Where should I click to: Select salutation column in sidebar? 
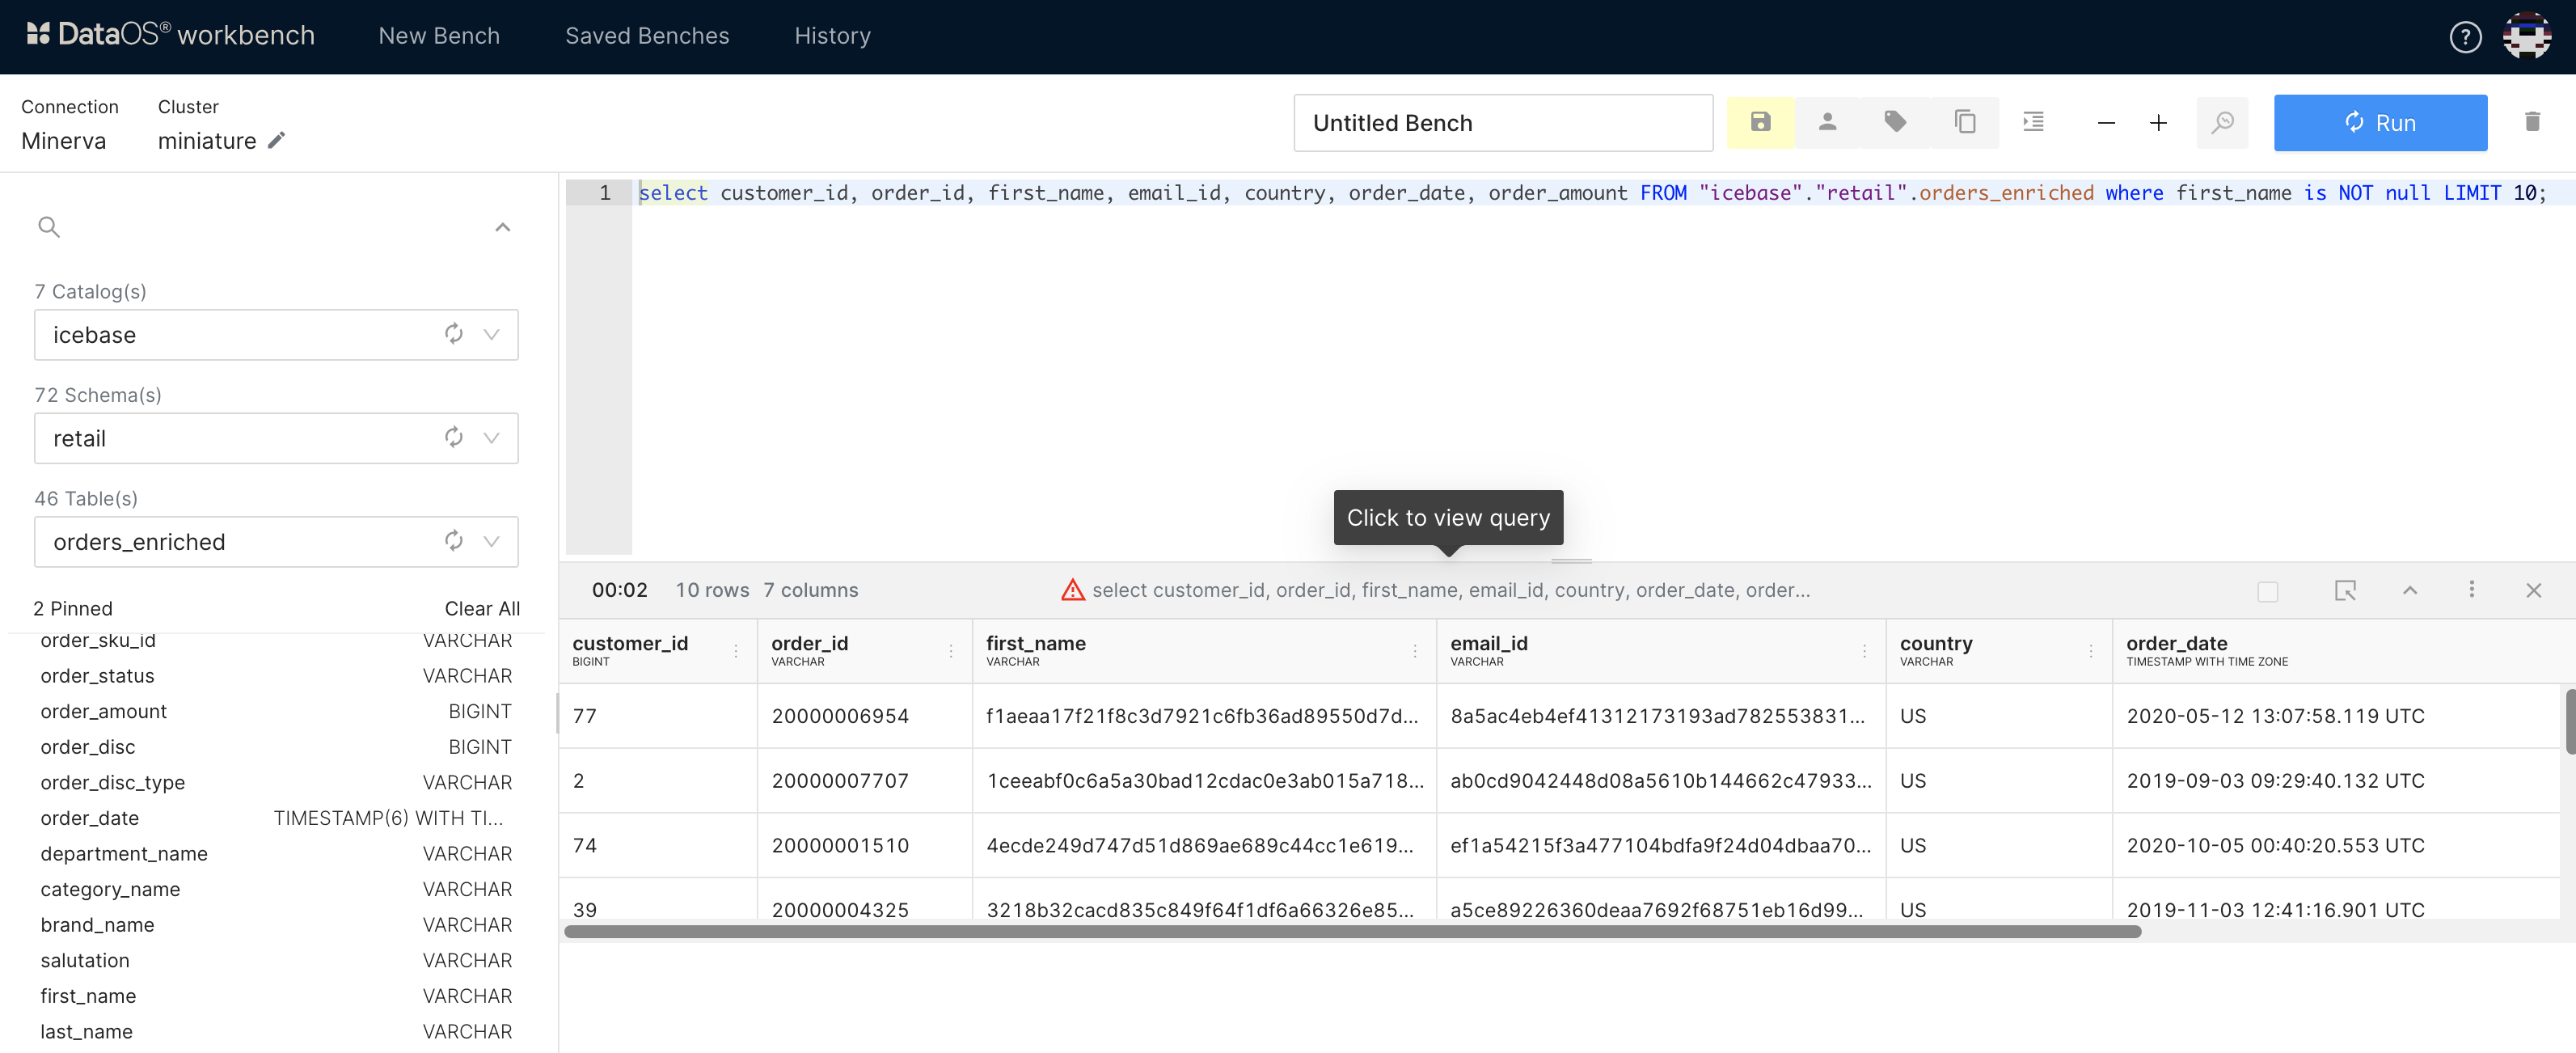click(276, 960)
